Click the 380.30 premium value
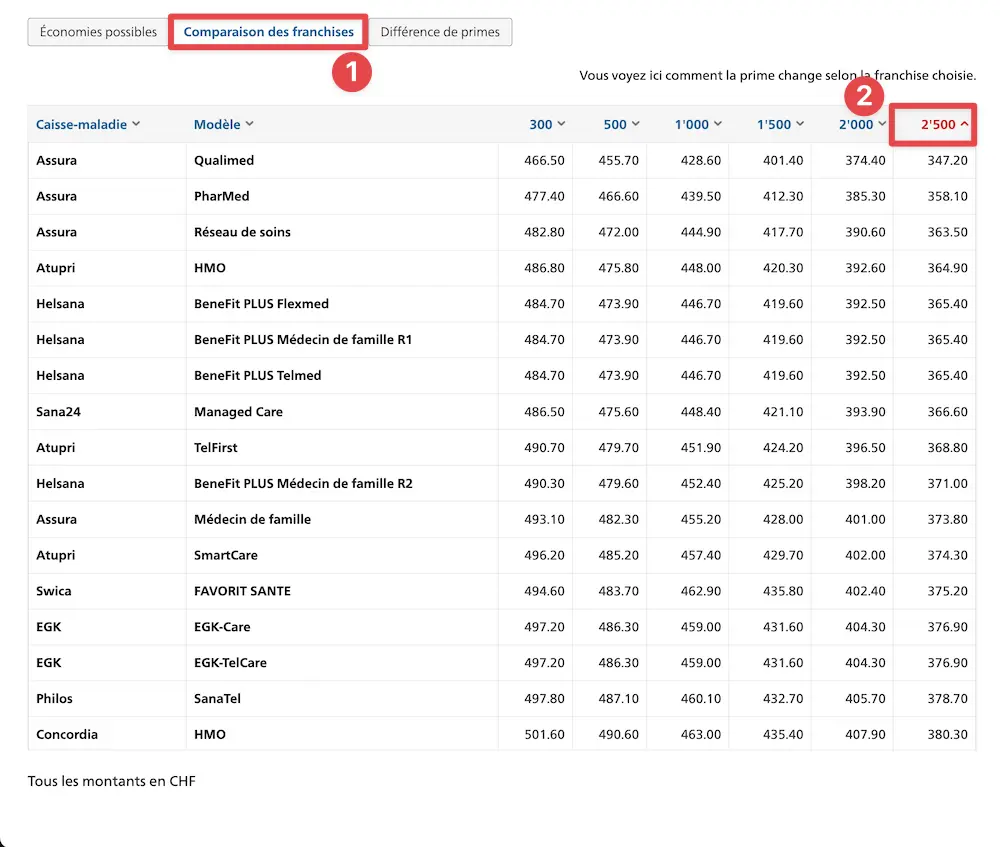 [948, 735]
